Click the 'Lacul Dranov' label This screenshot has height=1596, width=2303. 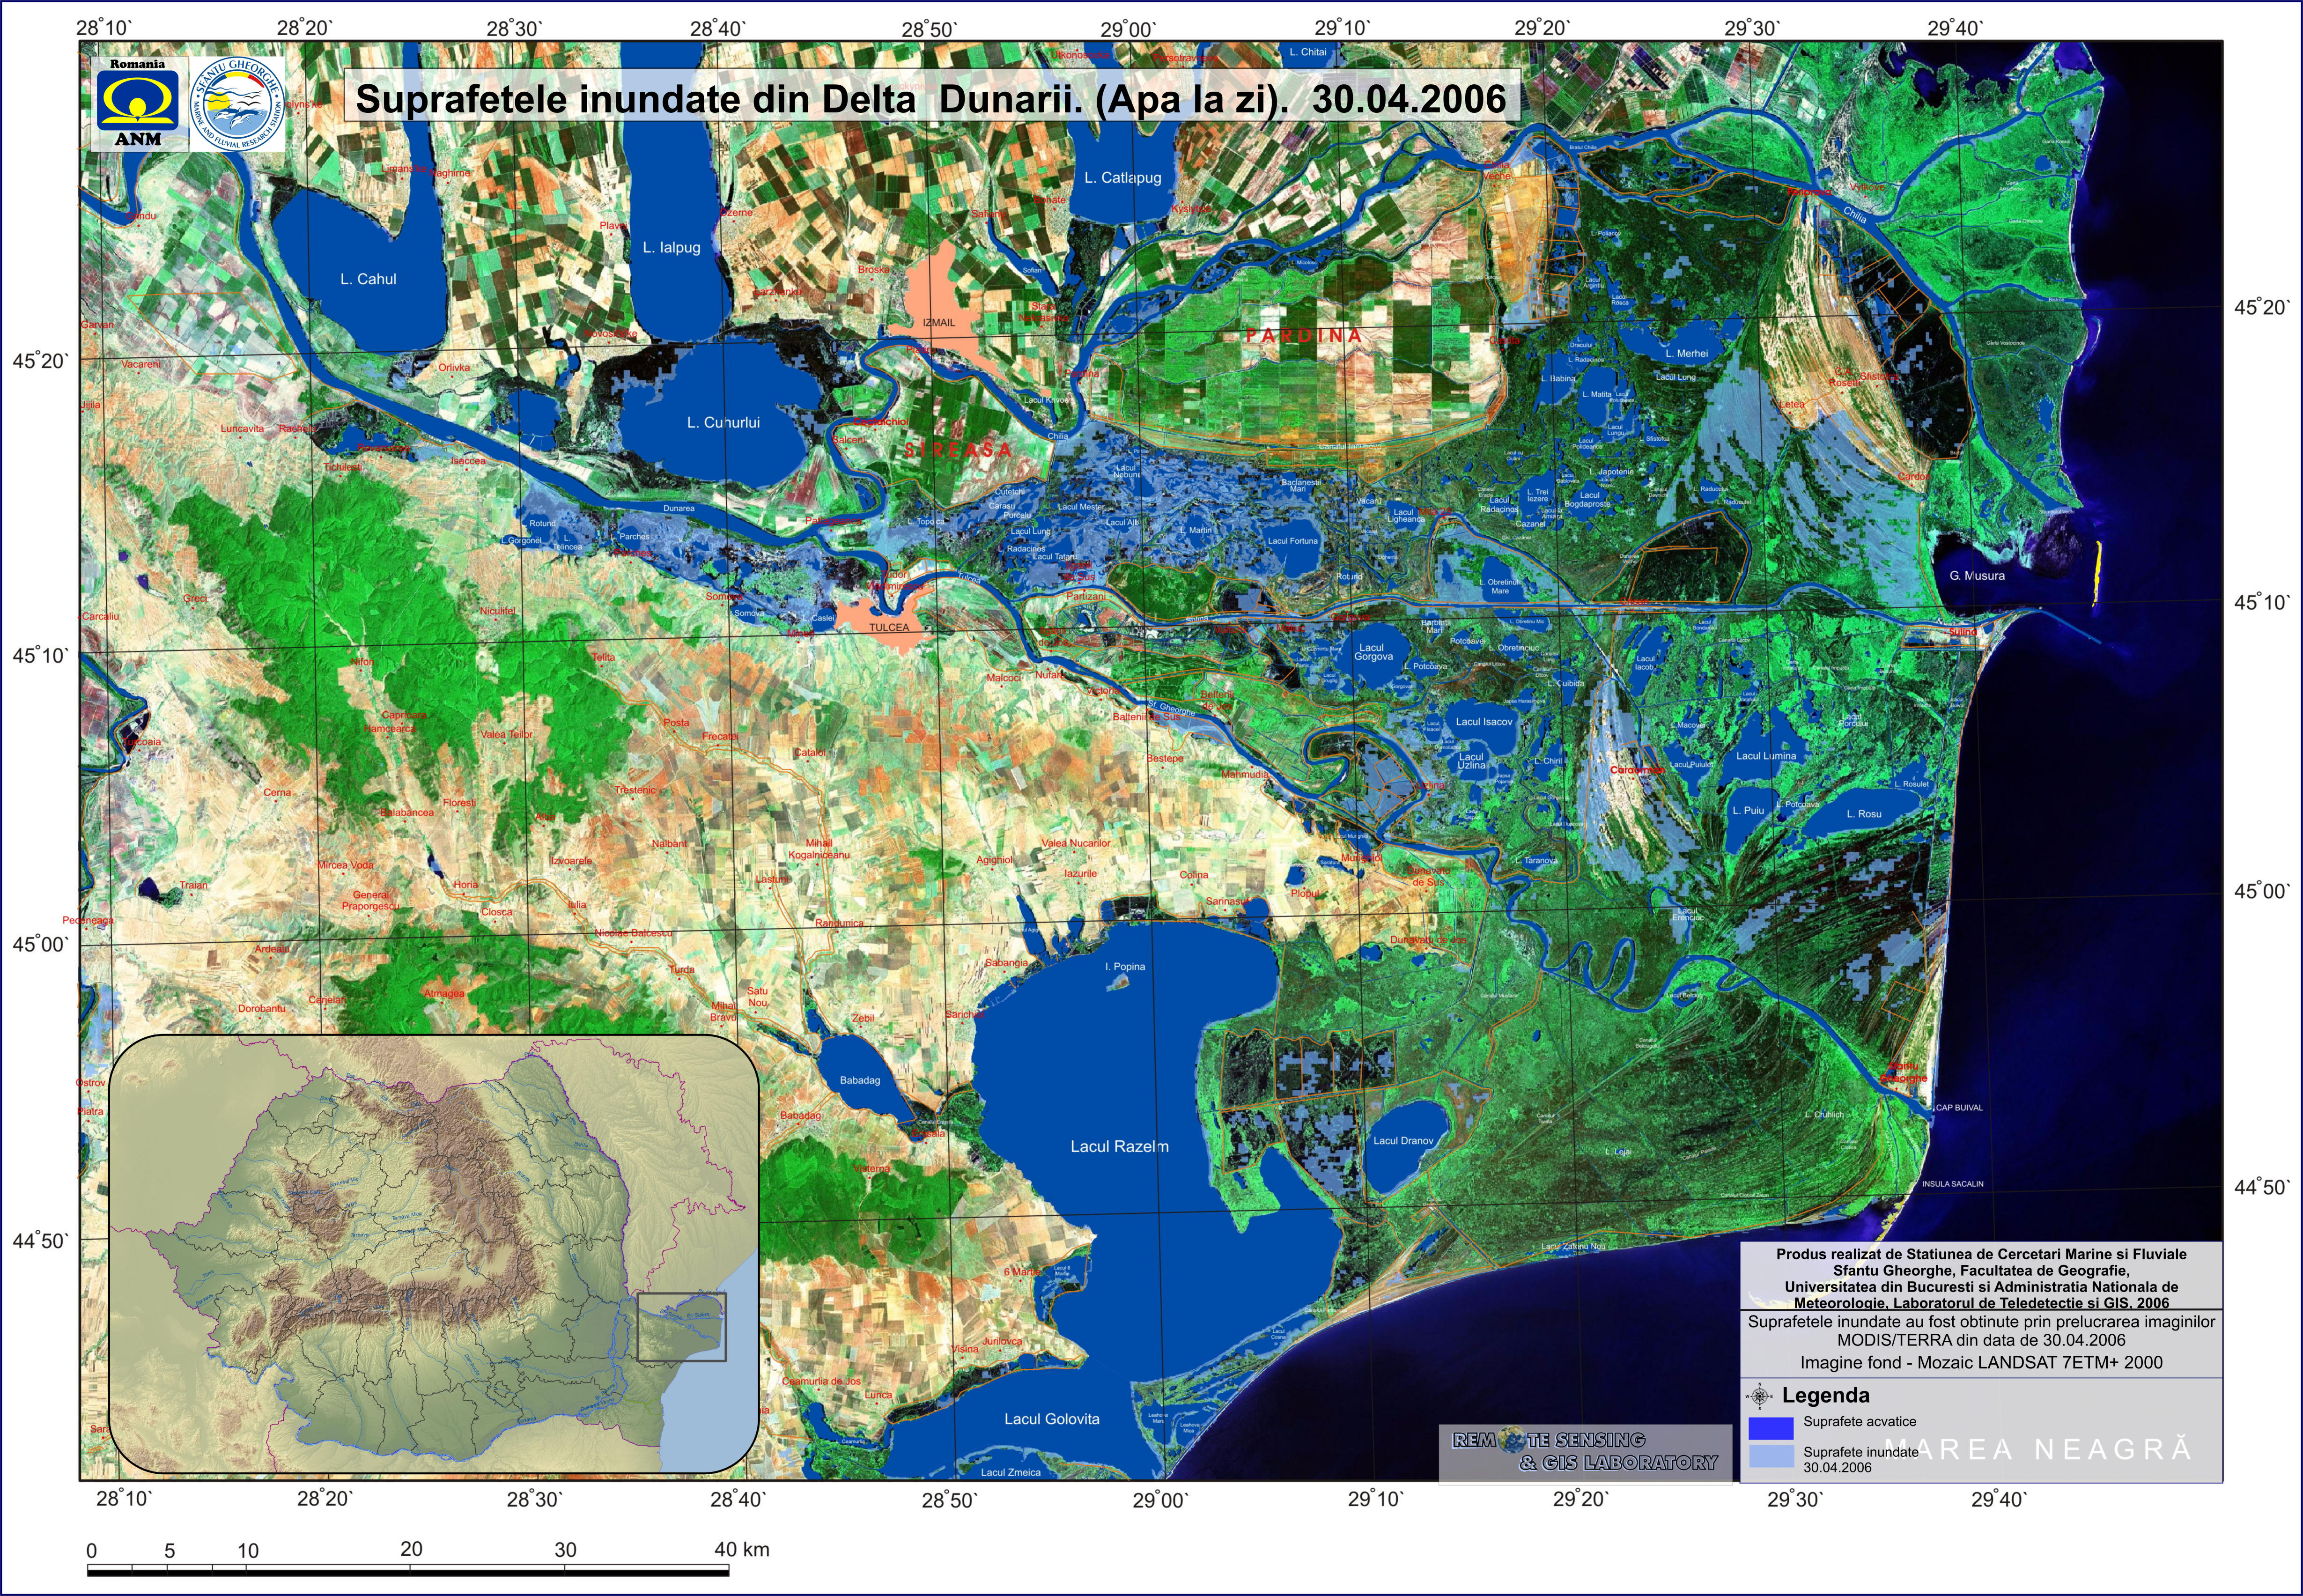pyautogui.click(x=1403, y=1140)
